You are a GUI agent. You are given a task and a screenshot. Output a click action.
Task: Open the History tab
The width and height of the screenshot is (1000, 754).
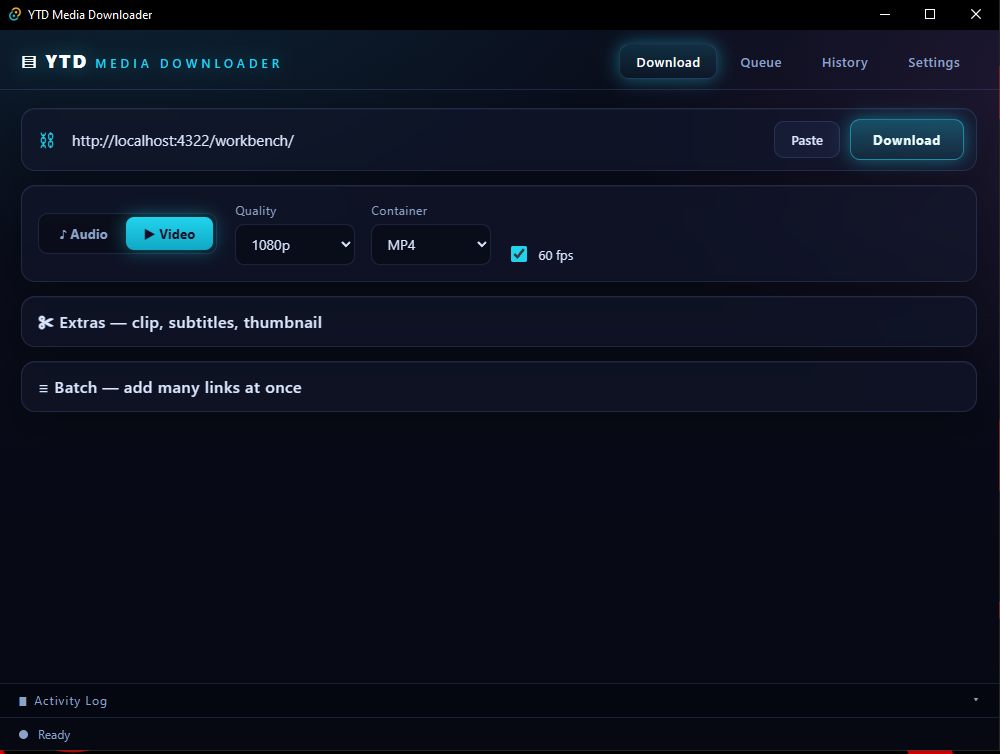point(844,63)
